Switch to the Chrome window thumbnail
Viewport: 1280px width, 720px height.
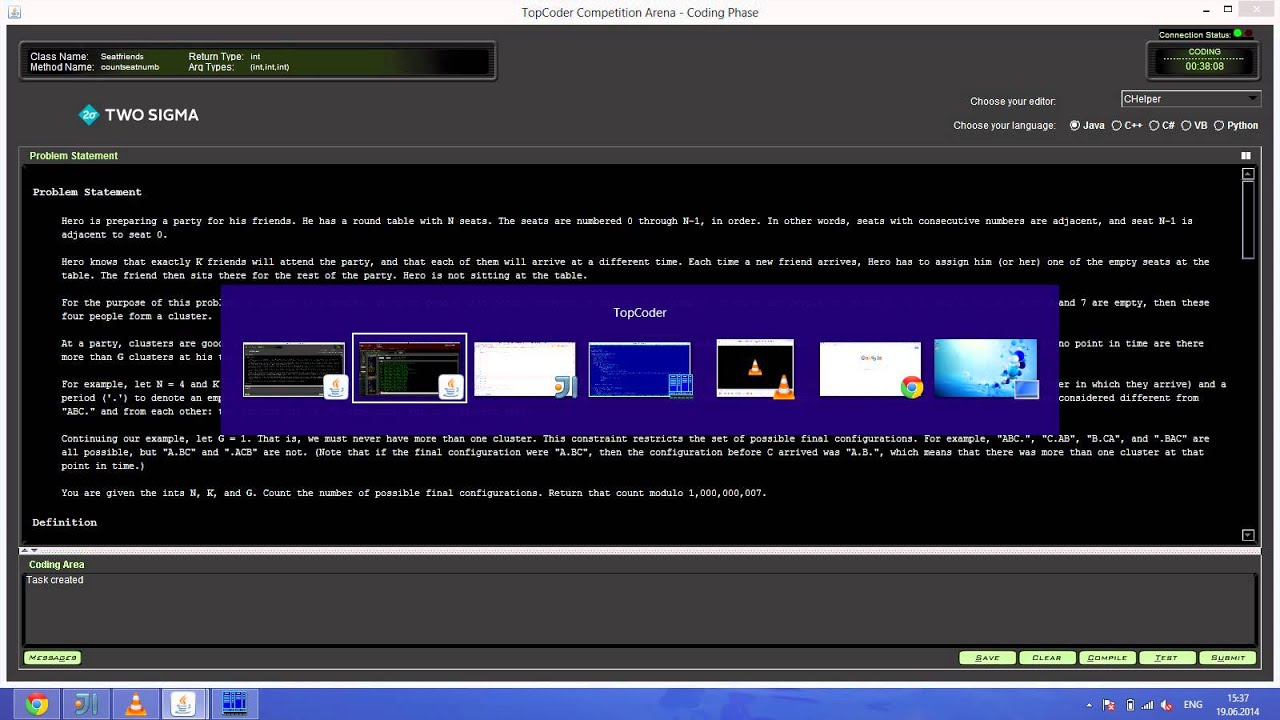(870, 370)
